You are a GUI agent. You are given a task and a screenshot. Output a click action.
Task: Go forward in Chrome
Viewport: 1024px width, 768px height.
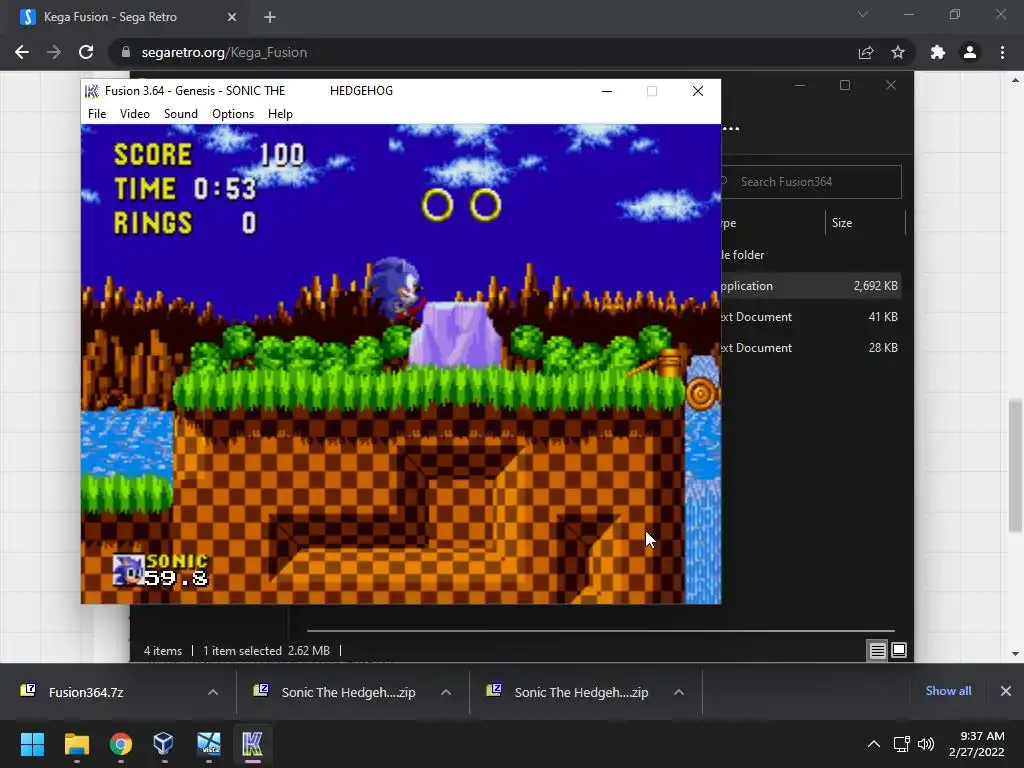(54, 52)
